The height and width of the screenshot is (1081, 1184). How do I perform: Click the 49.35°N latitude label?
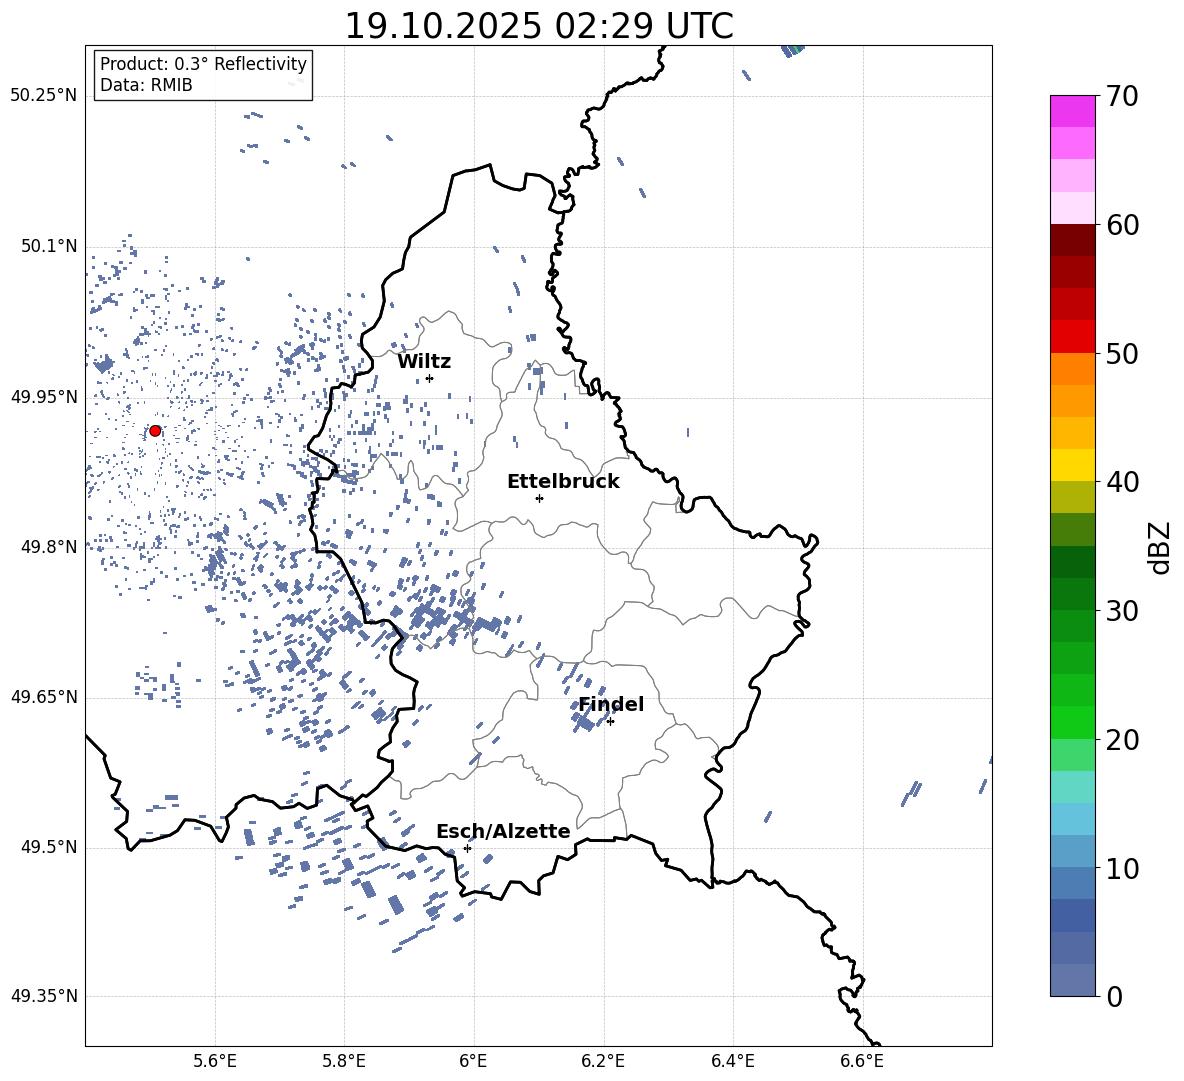pos(44,996)
